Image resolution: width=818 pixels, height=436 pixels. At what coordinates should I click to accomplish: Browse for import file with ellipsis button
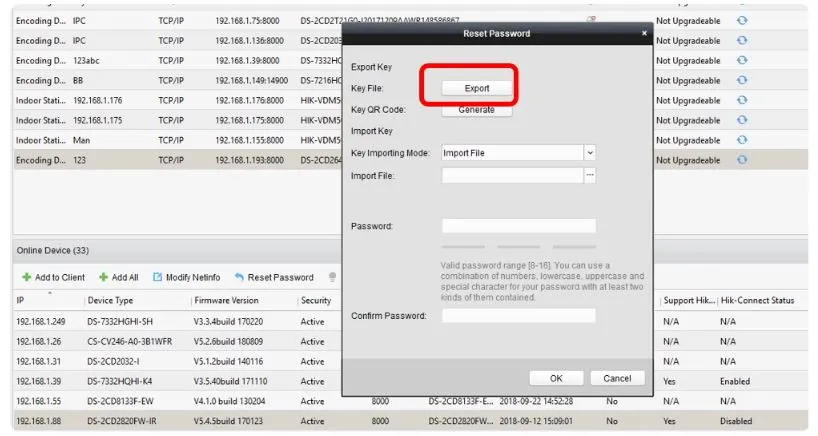(590, 175)
